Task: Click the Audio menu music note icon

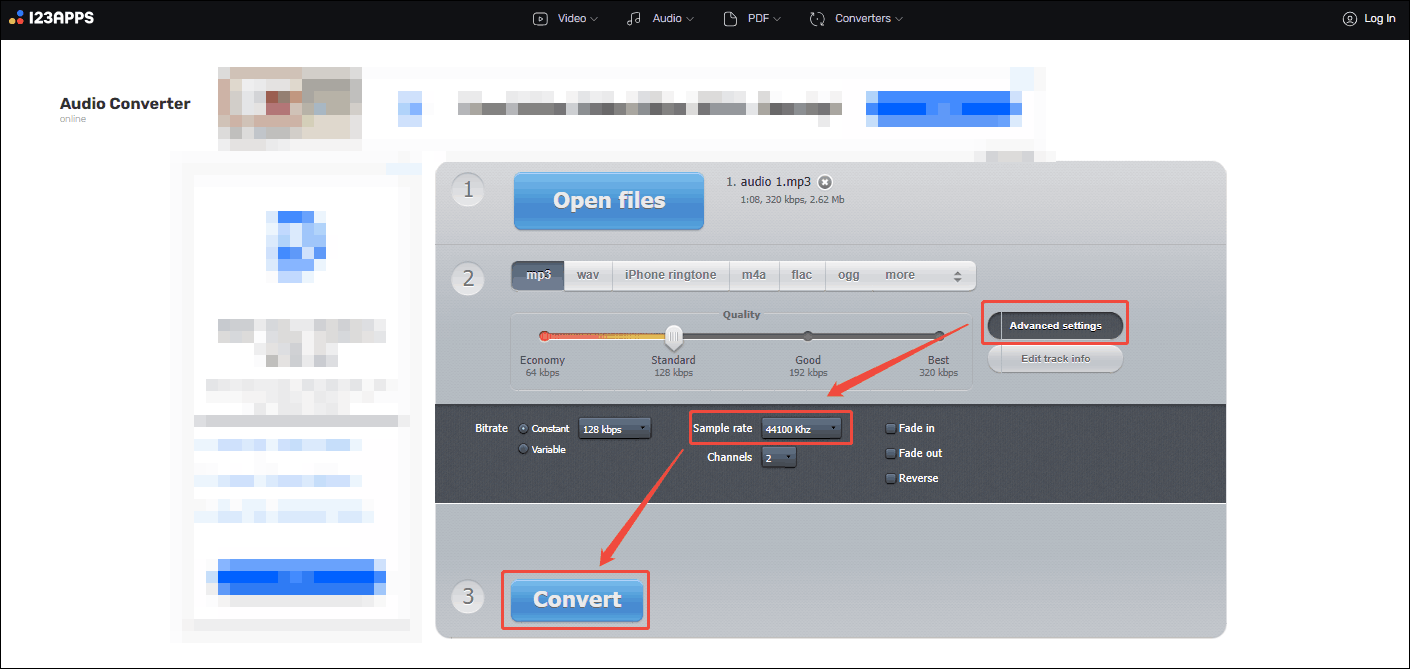Action: tap(634, 19)
